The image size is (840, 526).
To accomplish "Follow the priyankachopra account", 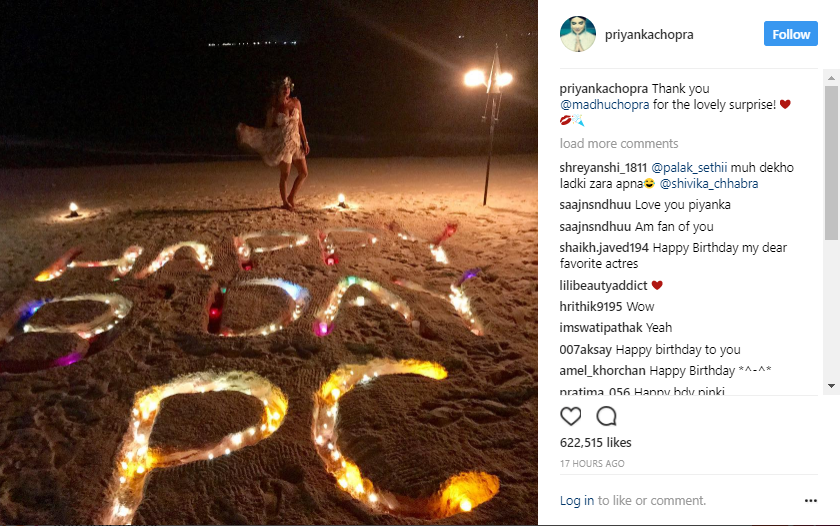I will pos(791,34).
